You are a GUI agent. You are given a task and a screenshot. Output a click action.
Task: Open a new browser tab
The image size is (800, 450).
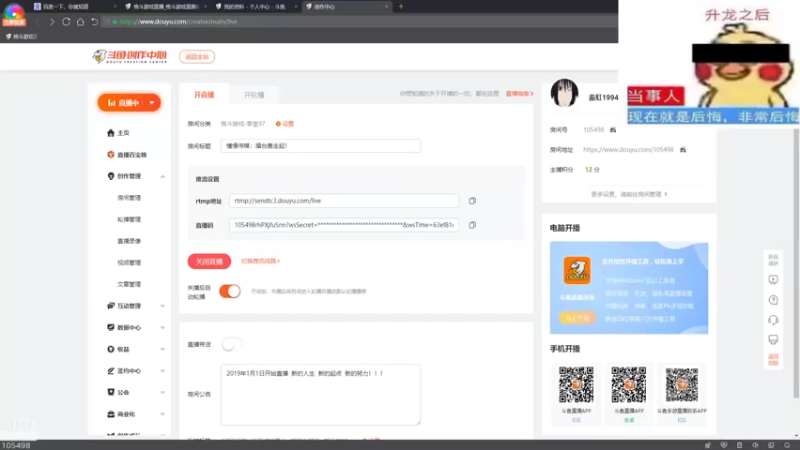click(401, 7)
